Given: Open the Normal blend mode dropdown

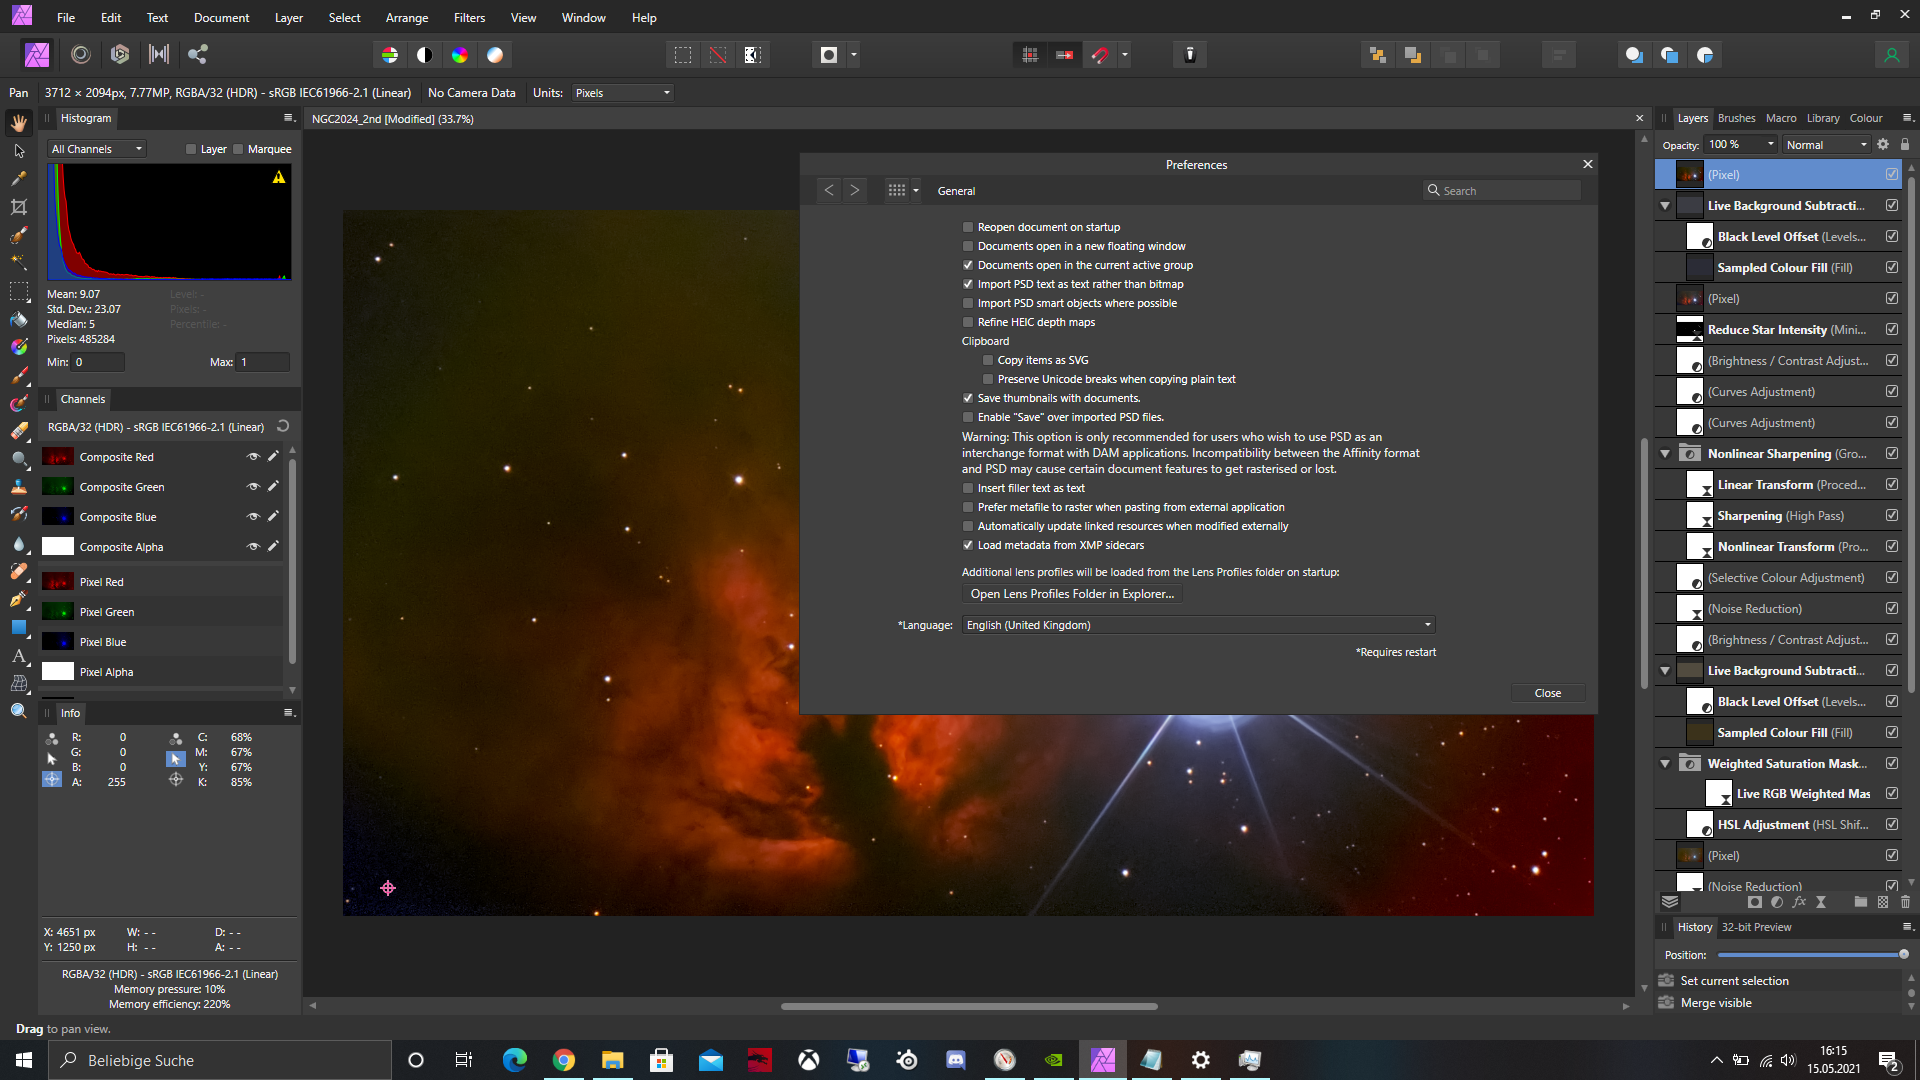Looking at the screenshot, I should pos(1826,145).
